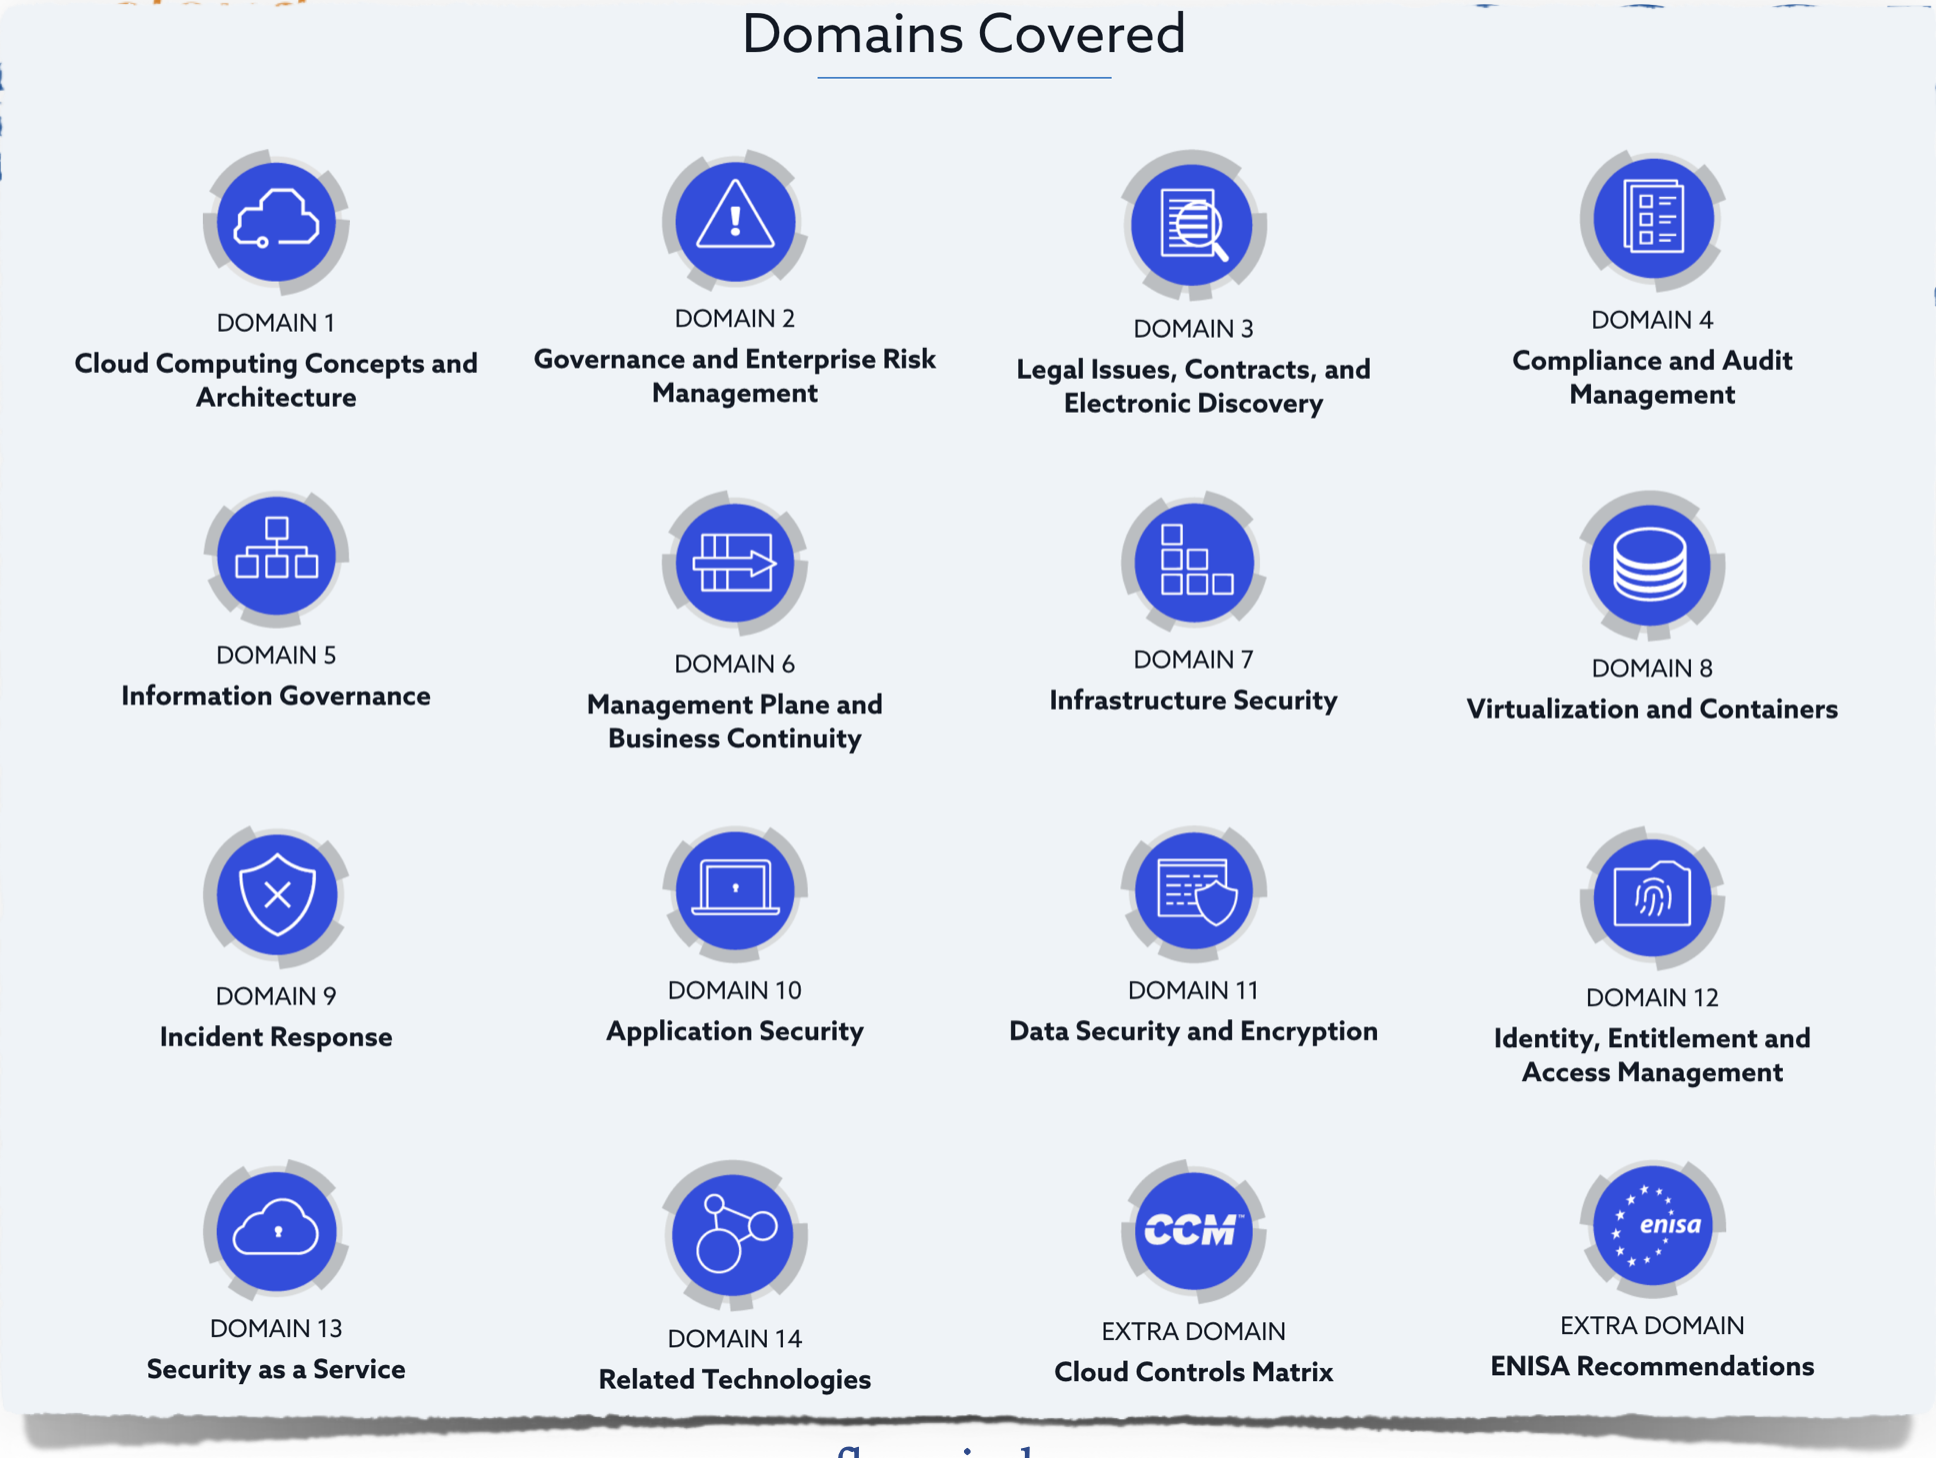Click the "DOMAIN 14" label
1936x1458 pixels.
[x=735, y=1338]
